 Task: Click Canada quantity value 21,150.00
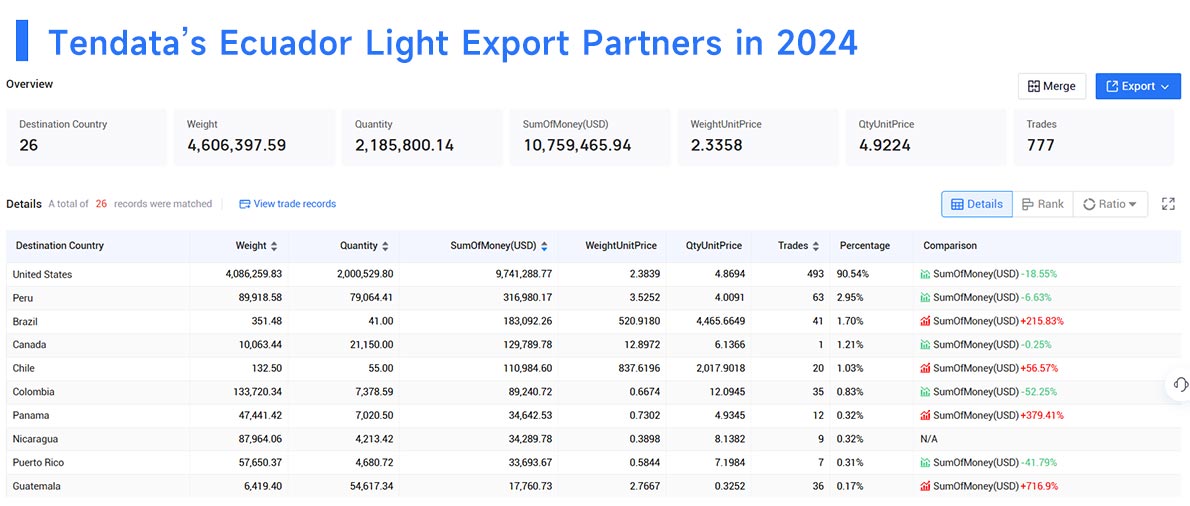point(370,345)
